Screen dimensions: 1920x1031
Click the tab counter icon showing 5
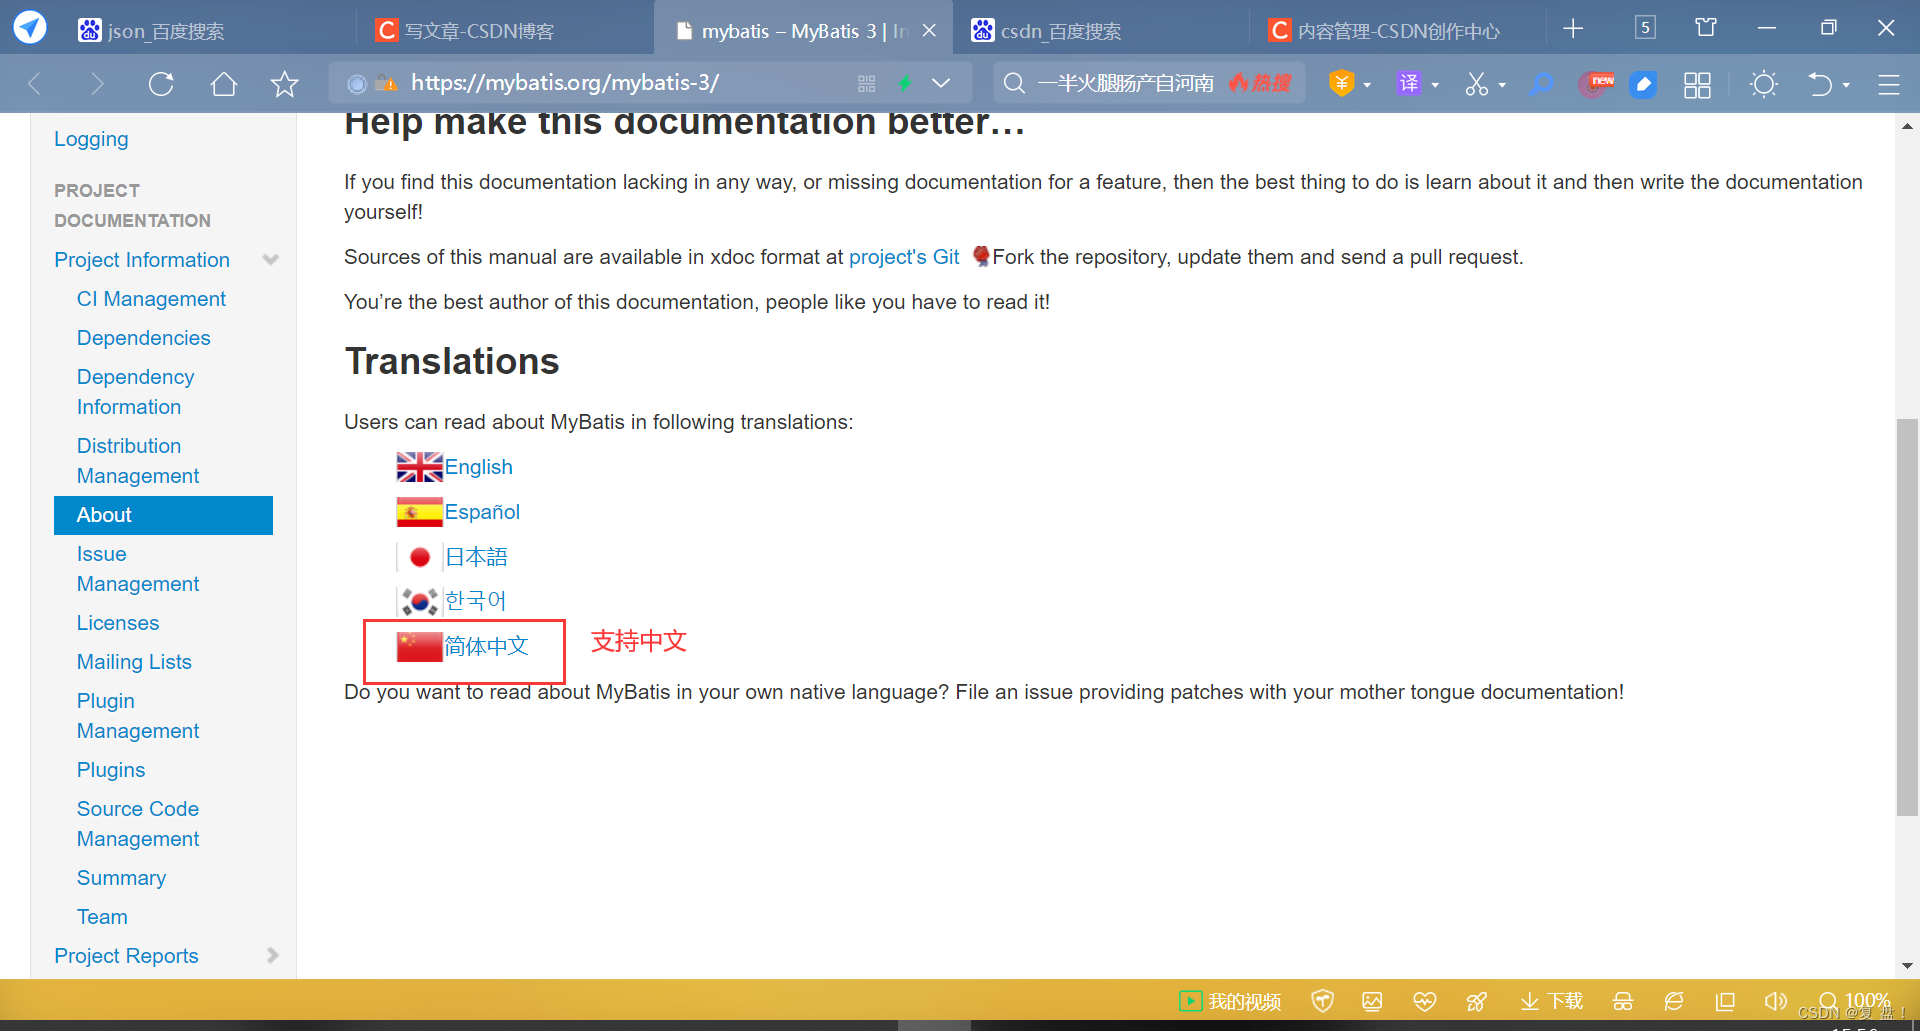tap(1645, 27)
